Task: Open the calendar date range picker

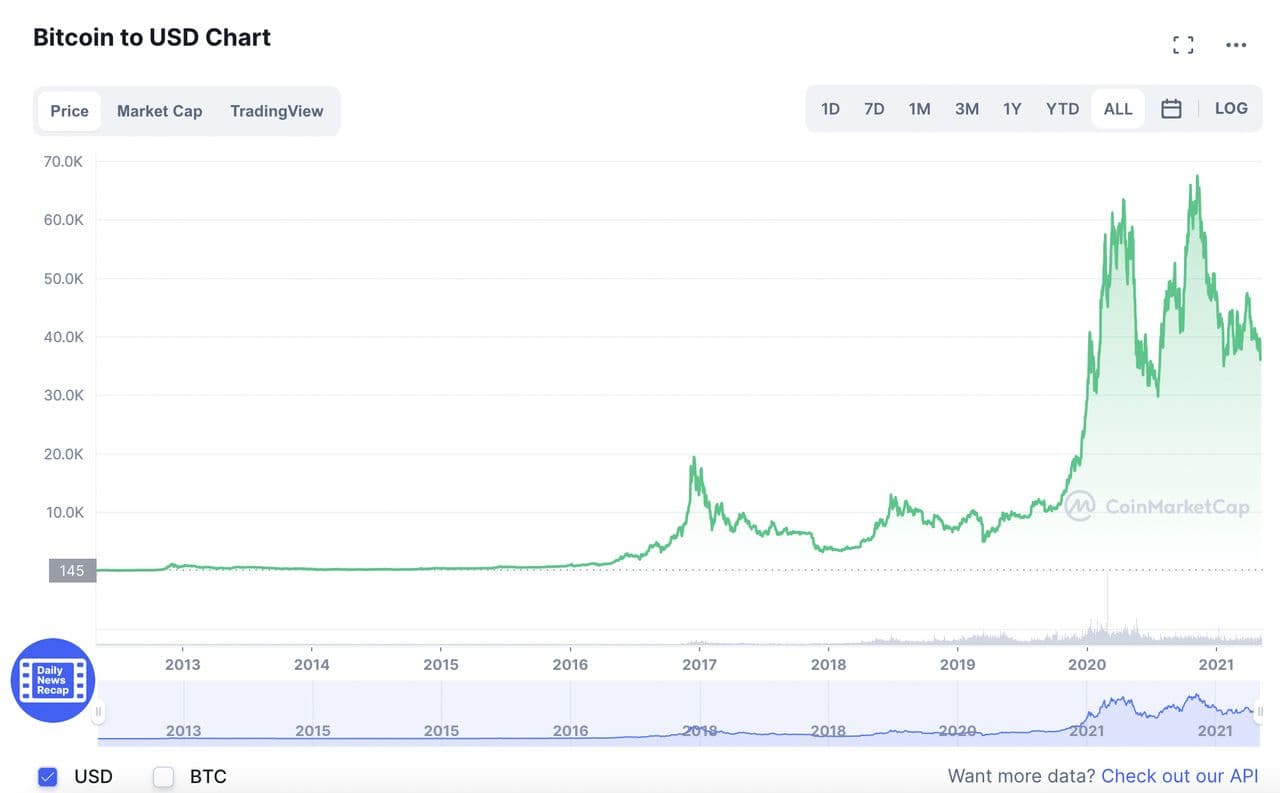Action: pos(1171,109)
